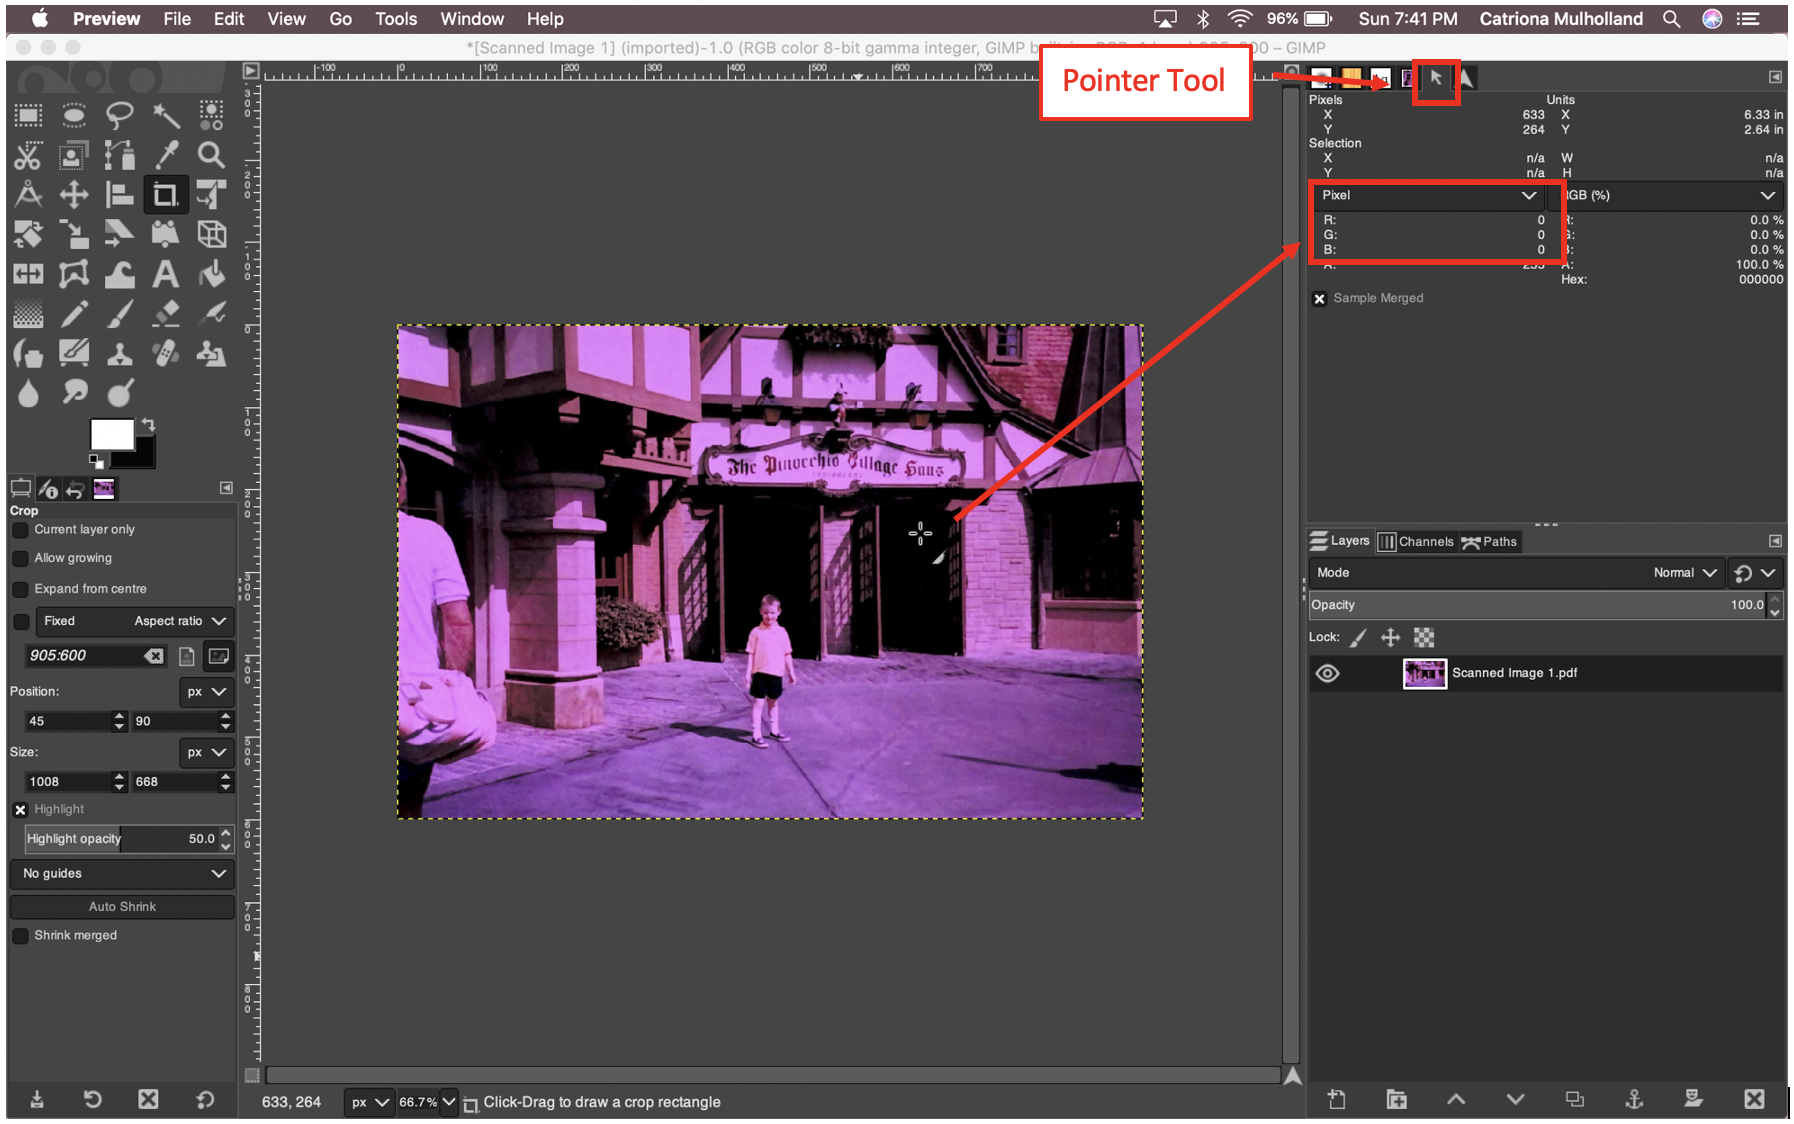
Task: Activate the Smudge tool
Action: pyautogui.click(x=74, y=393)
